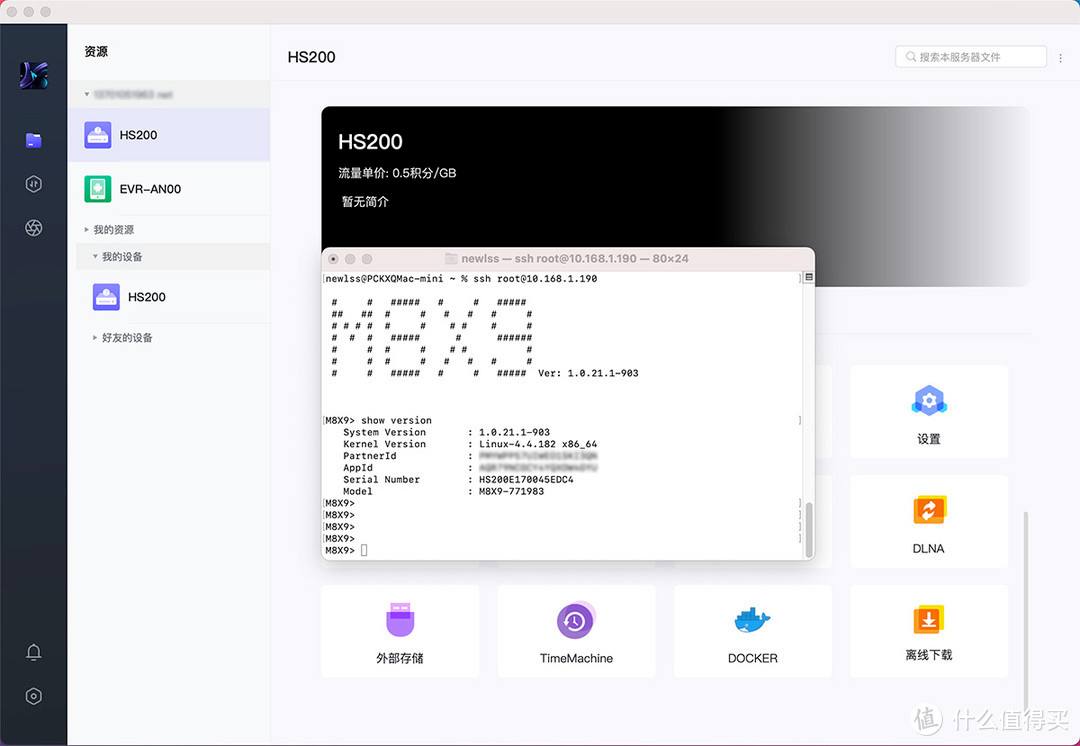Screen dimensions: 1080x746
Task: Click the app main page scrollbar
Action: click(x=1025, y=610)
